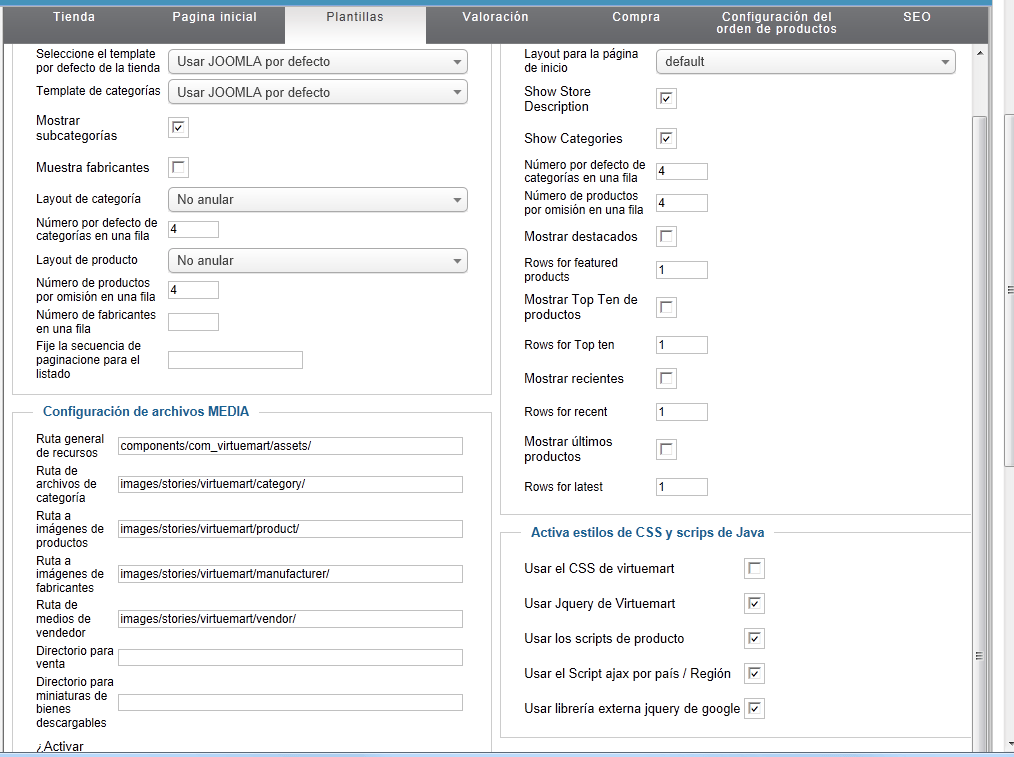Click Configuración de archivos MEDIA heading
Viewport: 1014px width, 757px height.
tap(146, 412)
